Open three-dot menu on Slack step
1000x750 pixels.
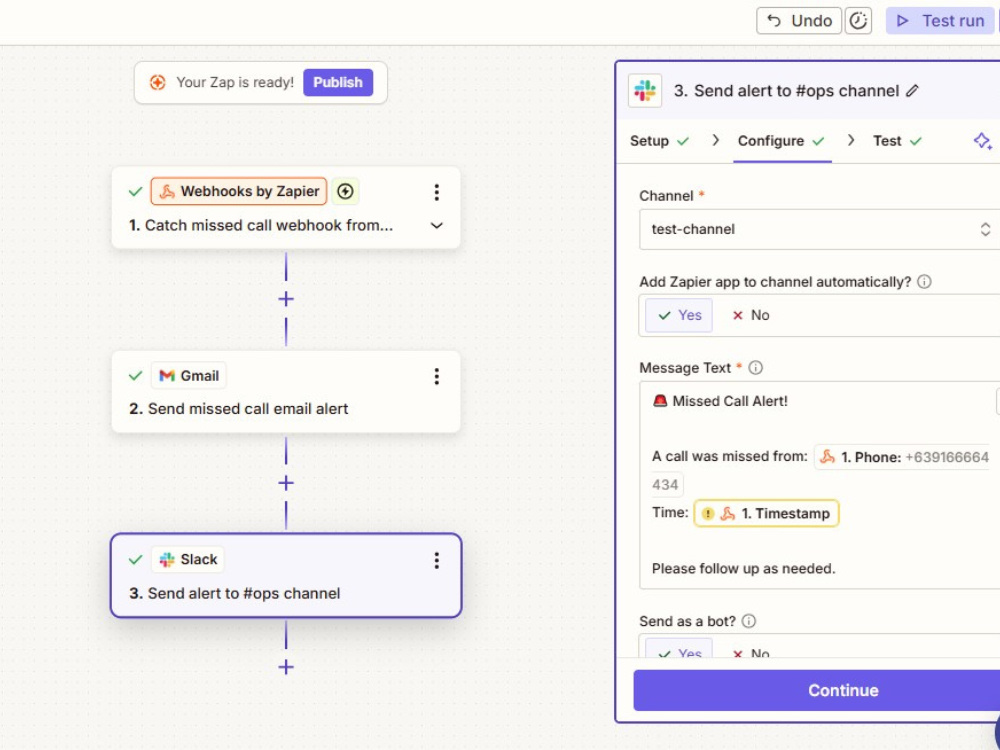(x=437, y=561)
